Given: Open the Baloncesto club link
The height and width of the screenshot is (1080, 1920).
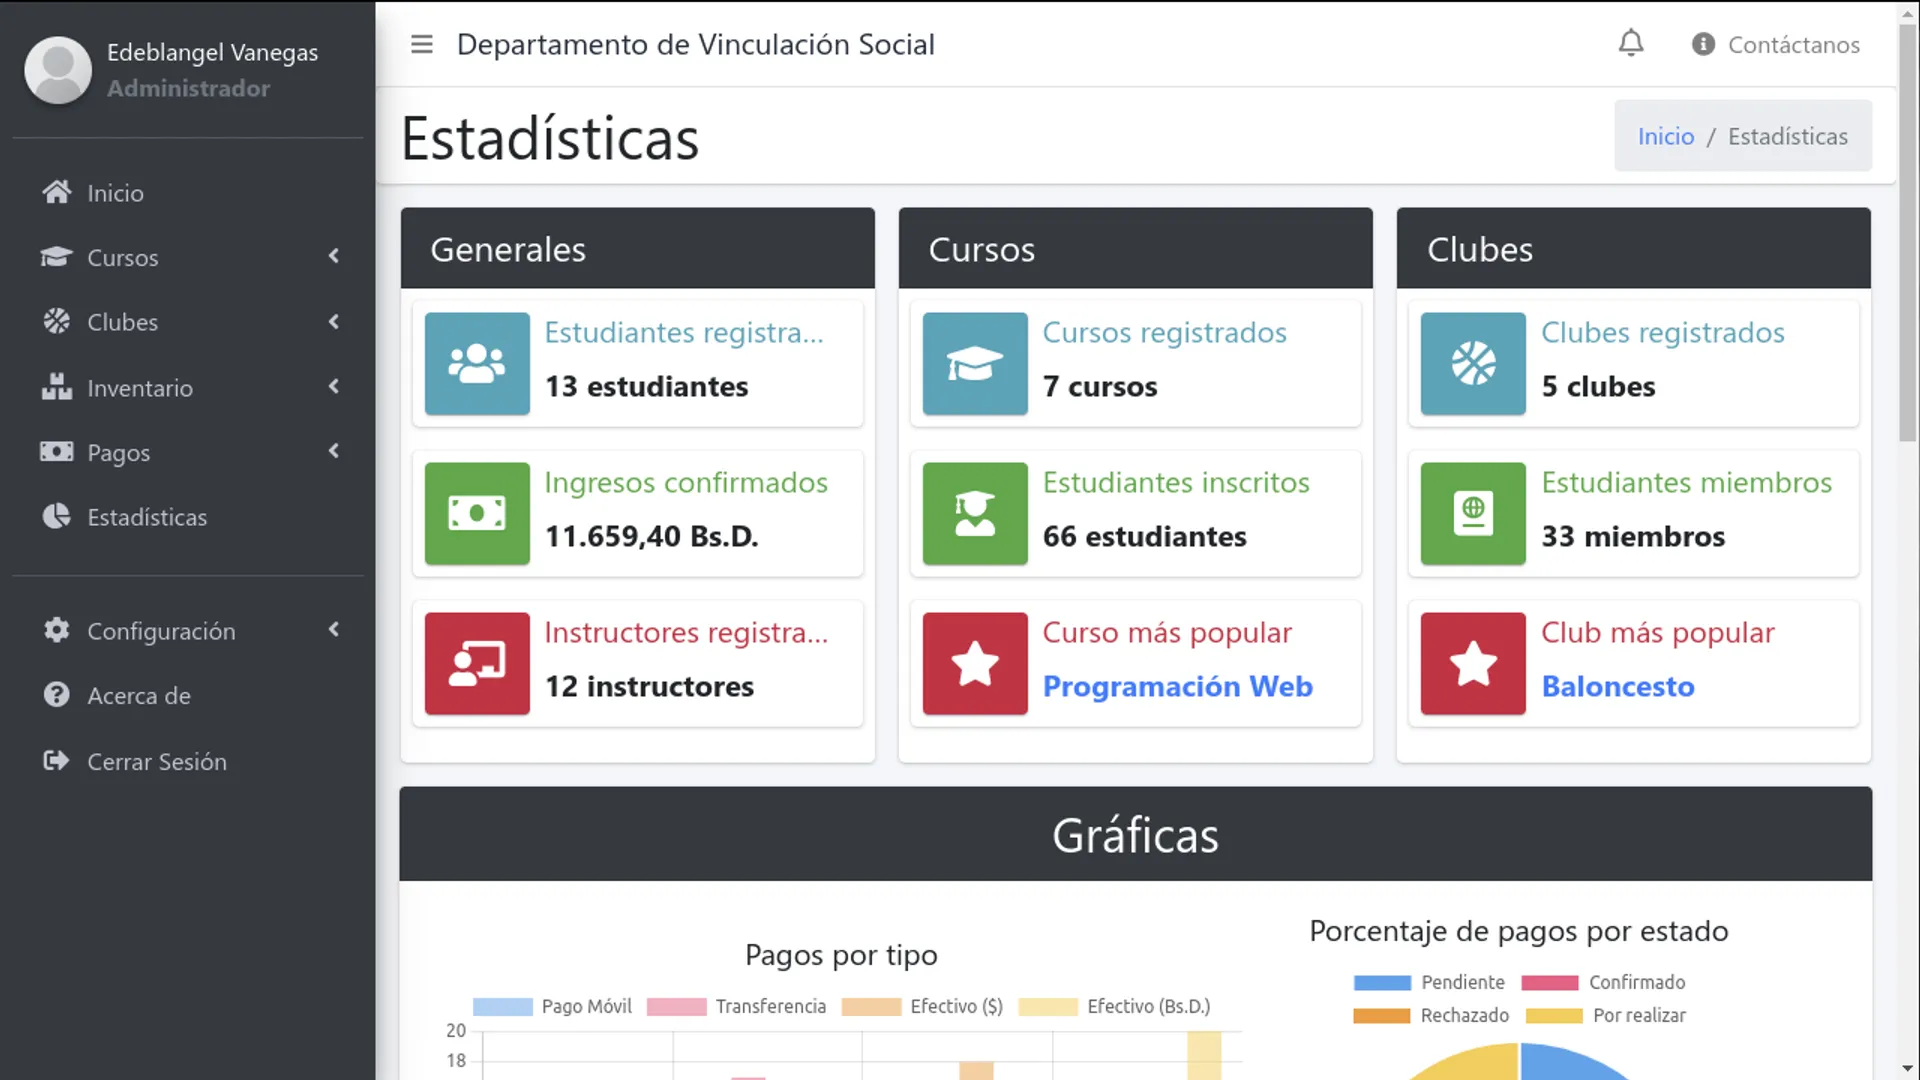Looking at the screenshot, I should point(1618,687).
